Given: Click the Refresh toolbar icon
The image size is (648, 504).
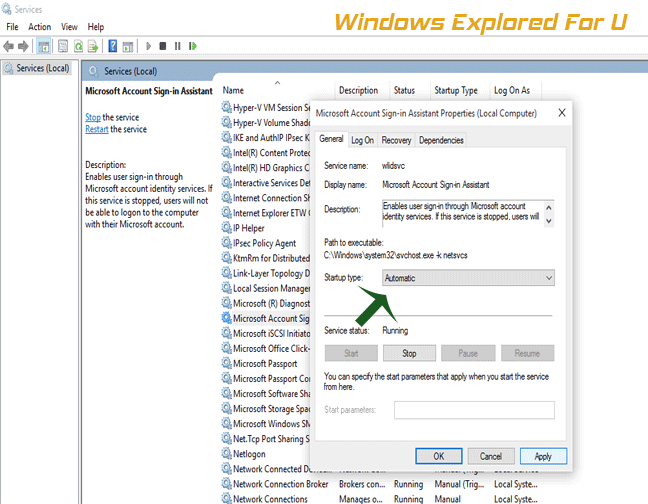Looking at the screenshot, I should pyautogui.click(x=78, y=46).
